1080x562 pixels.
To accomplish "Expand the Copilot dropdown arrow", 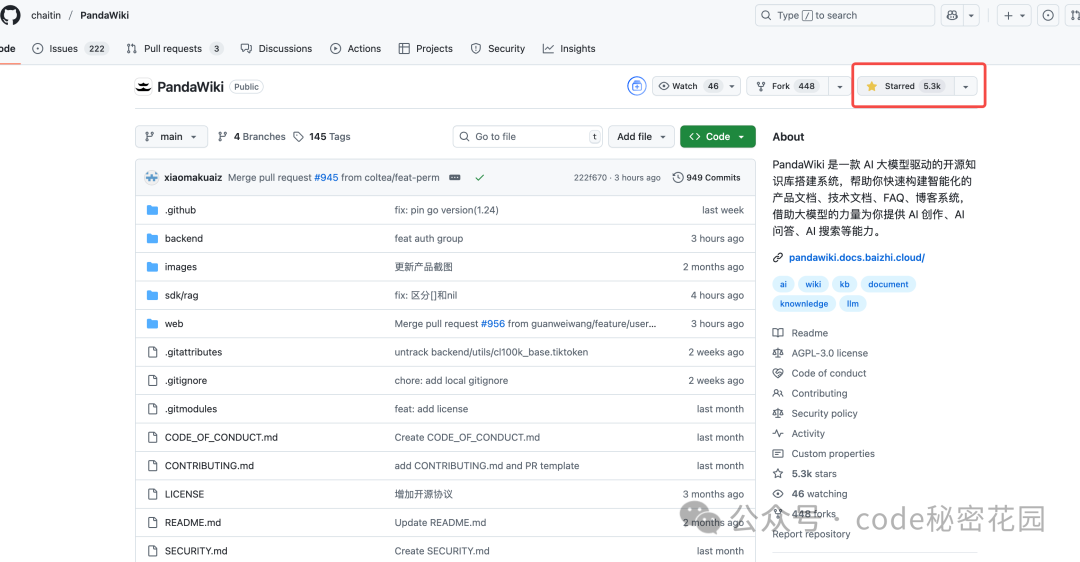I will [x=971, y=15].
